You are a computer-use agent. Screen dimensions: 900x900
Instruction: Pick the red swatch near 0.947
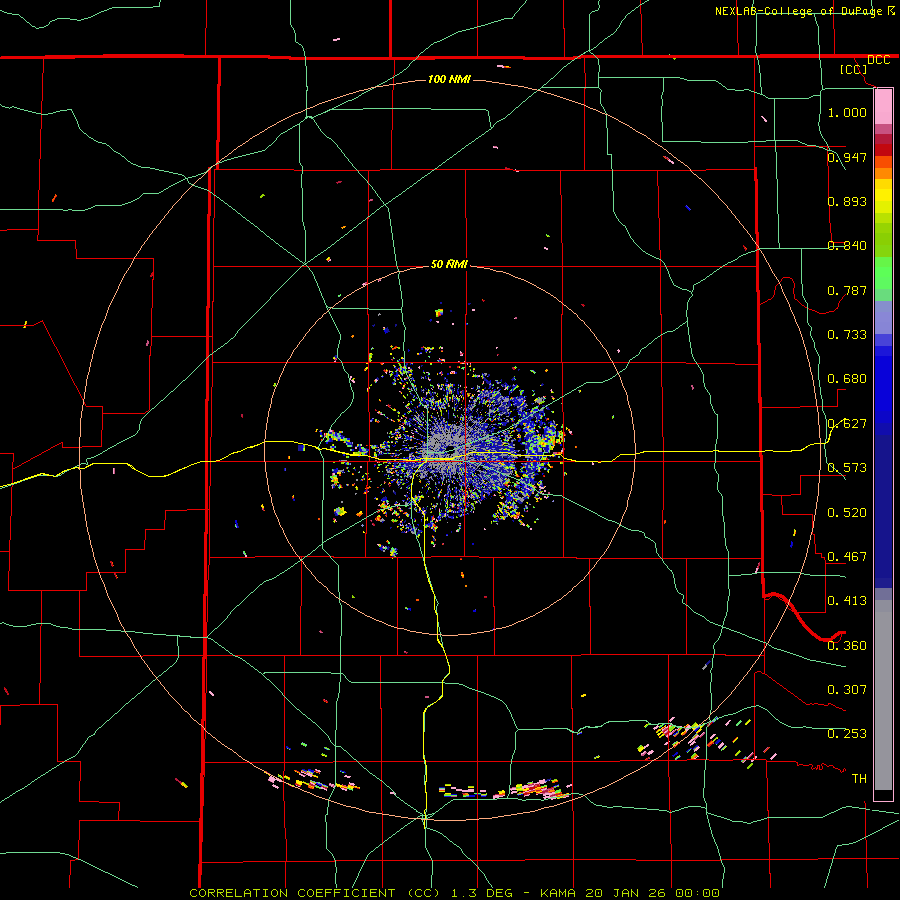(883, 149)
